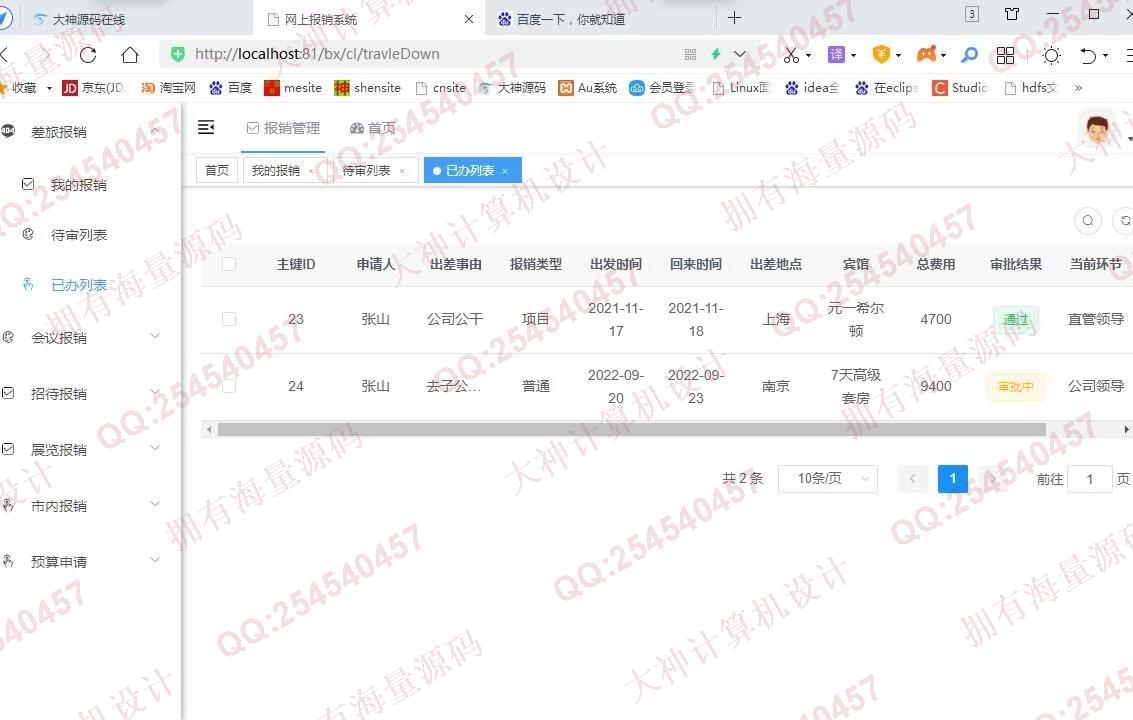Click the scissors screenshot tool icon
Viewport: 1133px width, 720px height.
tap(791, 54)
